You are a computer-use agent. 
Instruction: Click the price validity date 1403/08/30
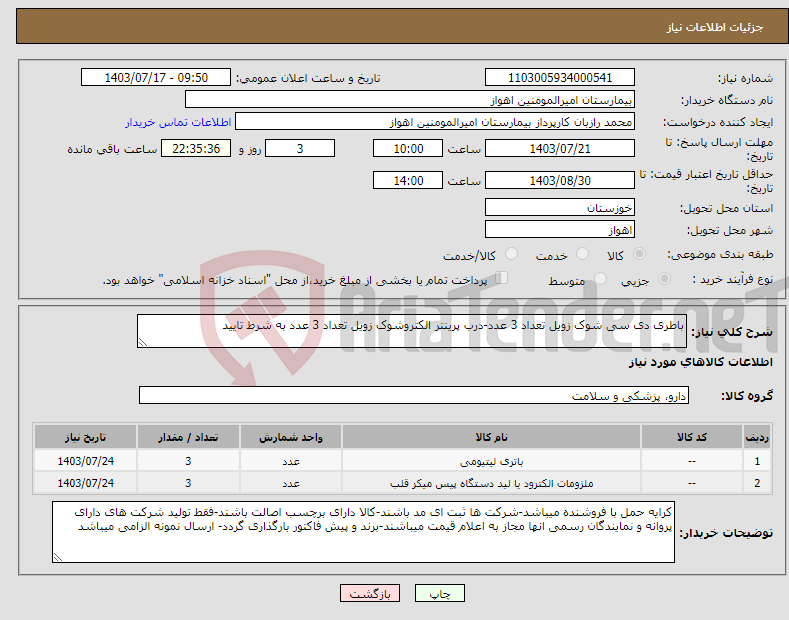coord(560,180)
